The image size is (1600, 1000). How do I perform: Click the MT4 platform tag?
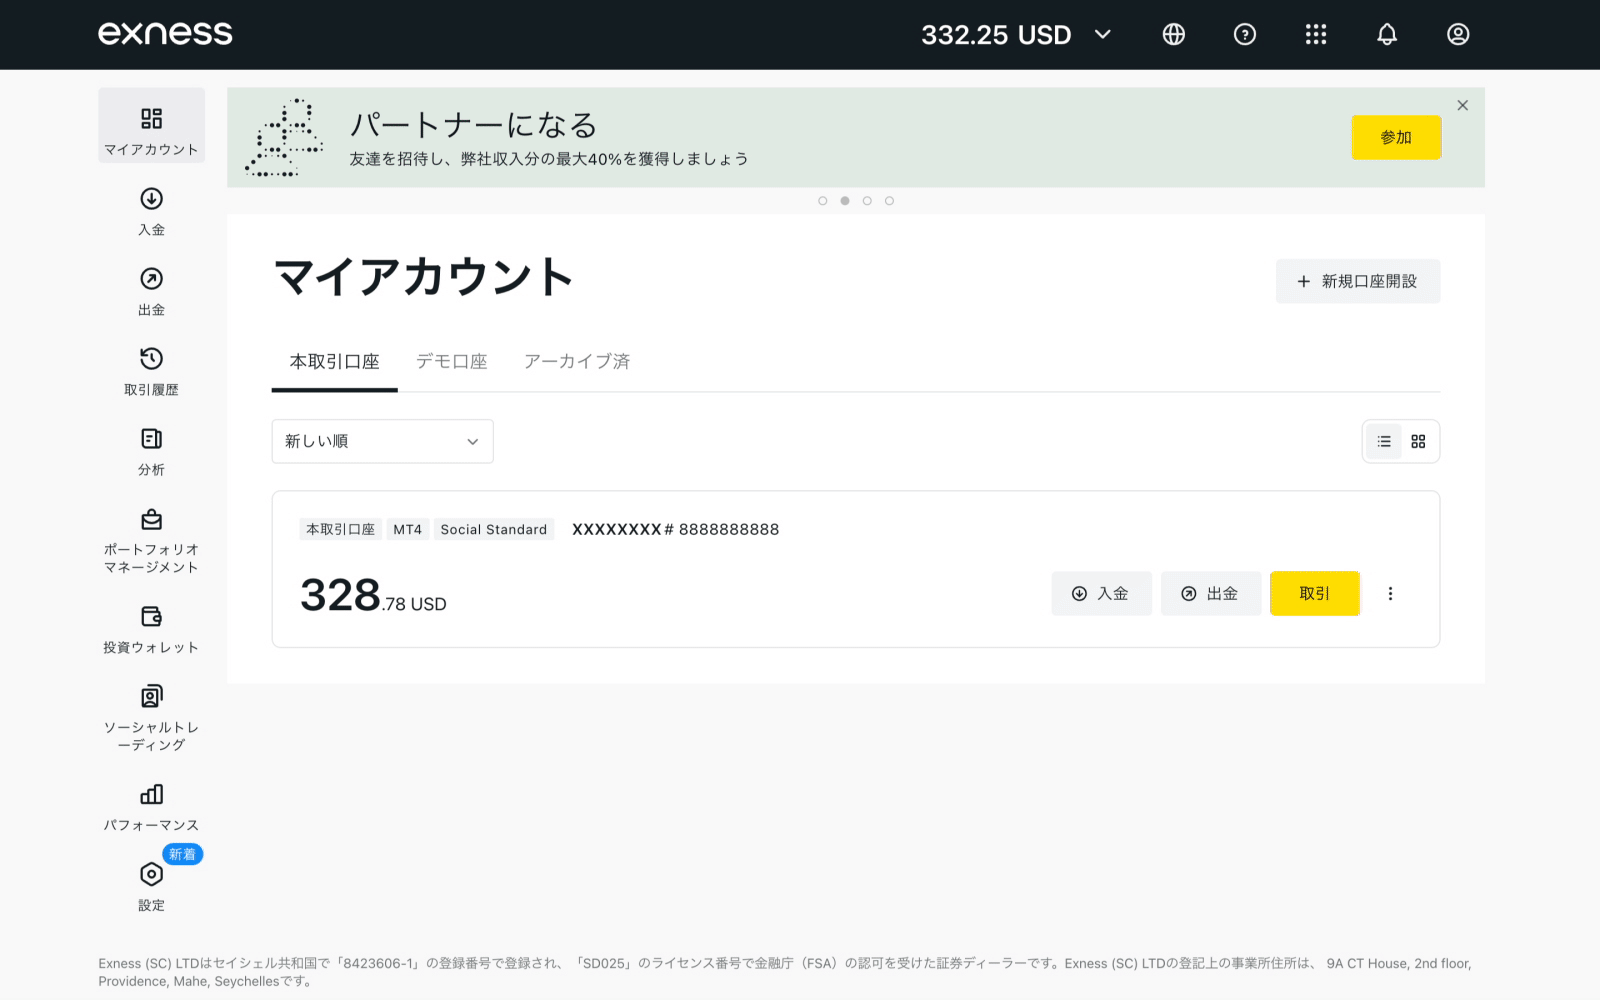coord(407,529)
